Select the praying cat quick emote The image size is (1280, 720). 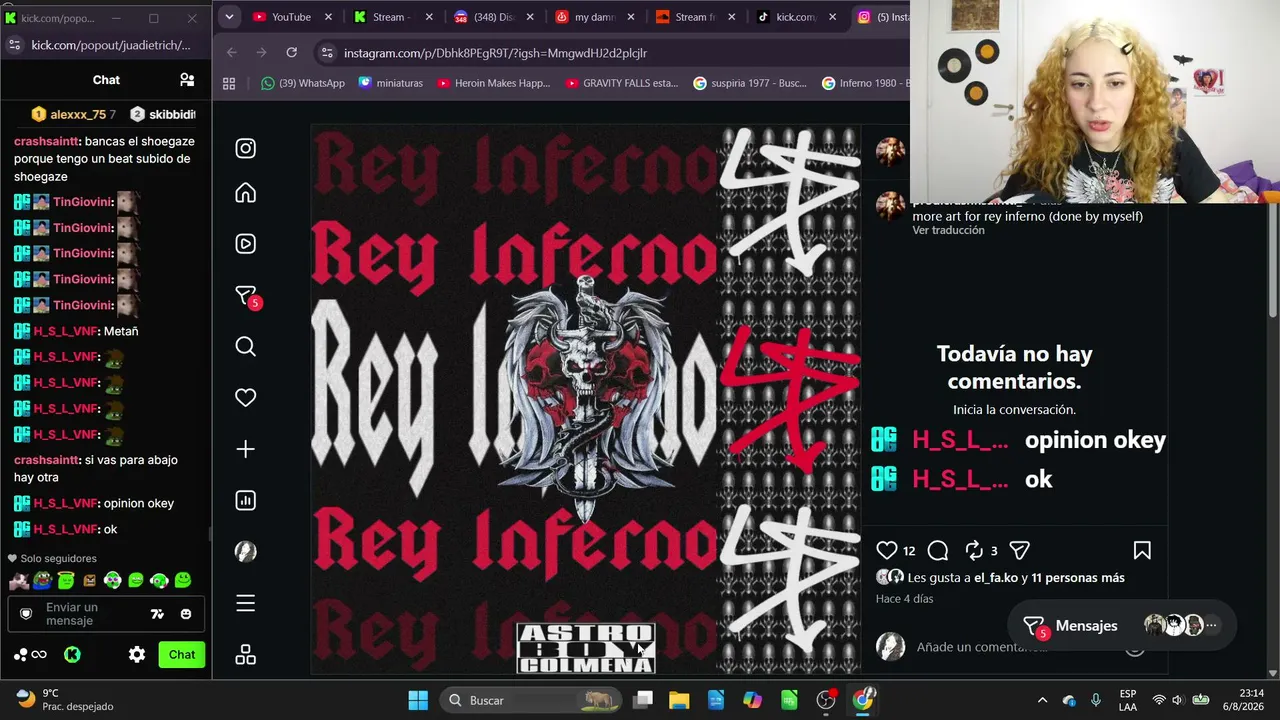[18, 580]
